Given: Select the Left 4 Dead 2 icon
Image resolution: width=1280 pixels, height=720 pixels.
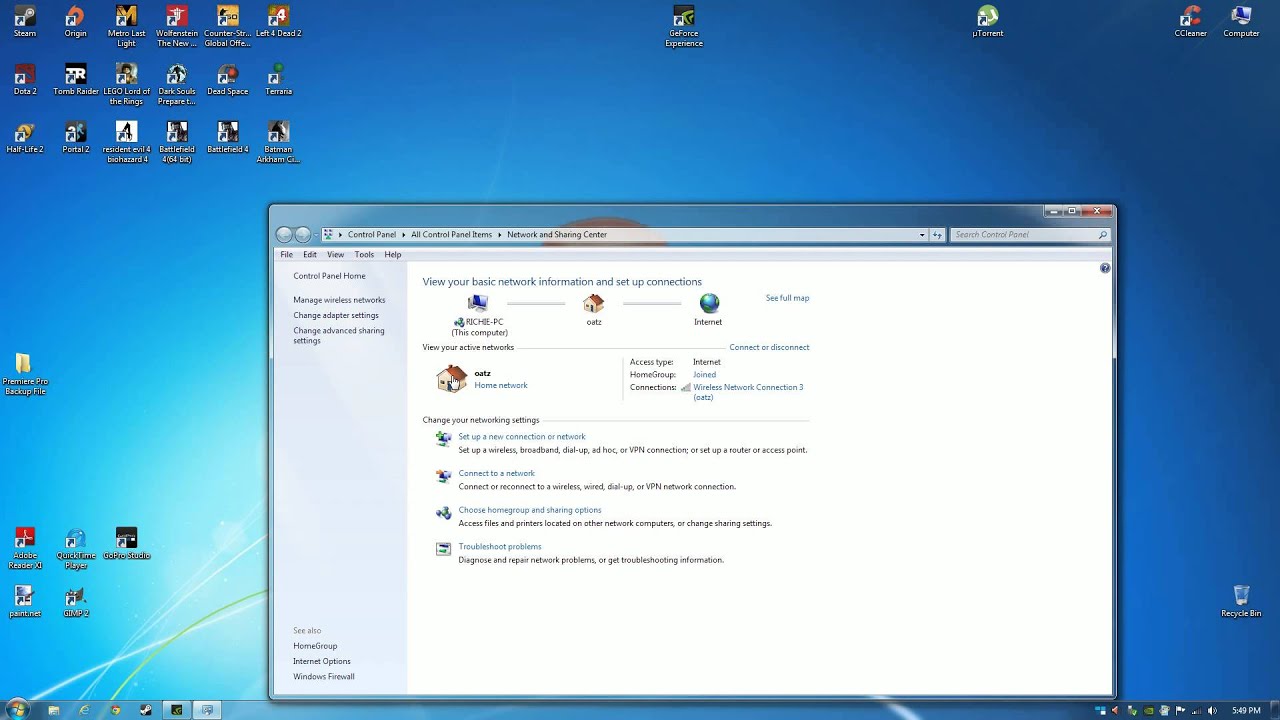Looking at the screenshot, I should pyautogui.click(x=279, y=22).
